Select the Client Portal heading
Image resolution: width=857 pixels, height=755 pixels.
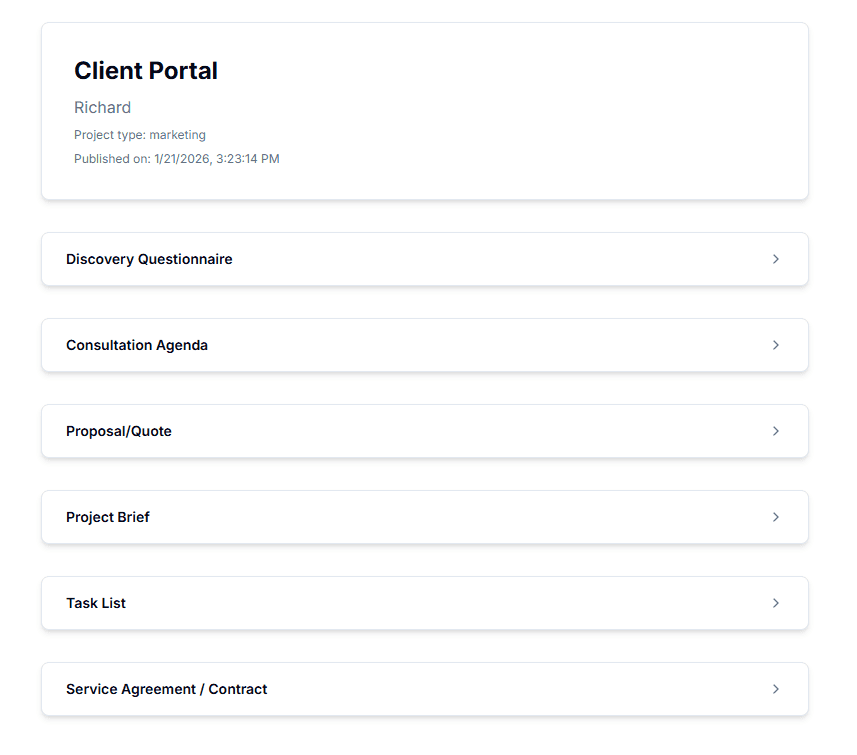[x=146, y=71]
